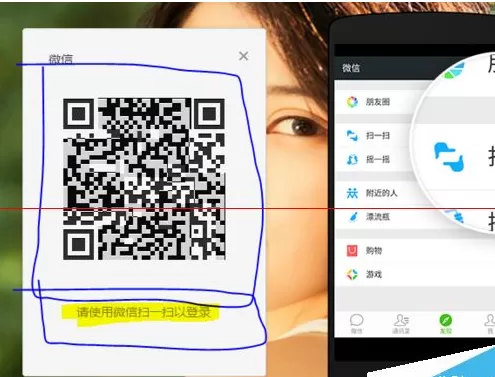Select the '附近的人' label on the phone

click(x=382, y=193)
